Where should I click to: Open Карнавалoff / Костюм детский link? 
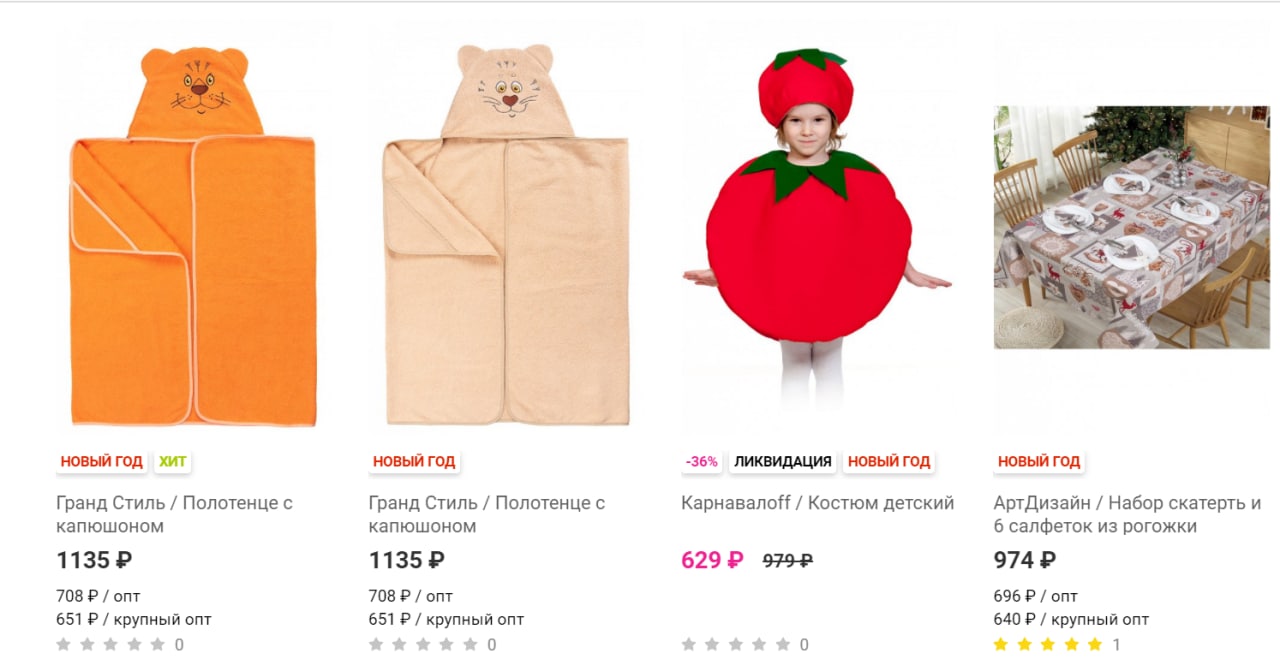818,503
